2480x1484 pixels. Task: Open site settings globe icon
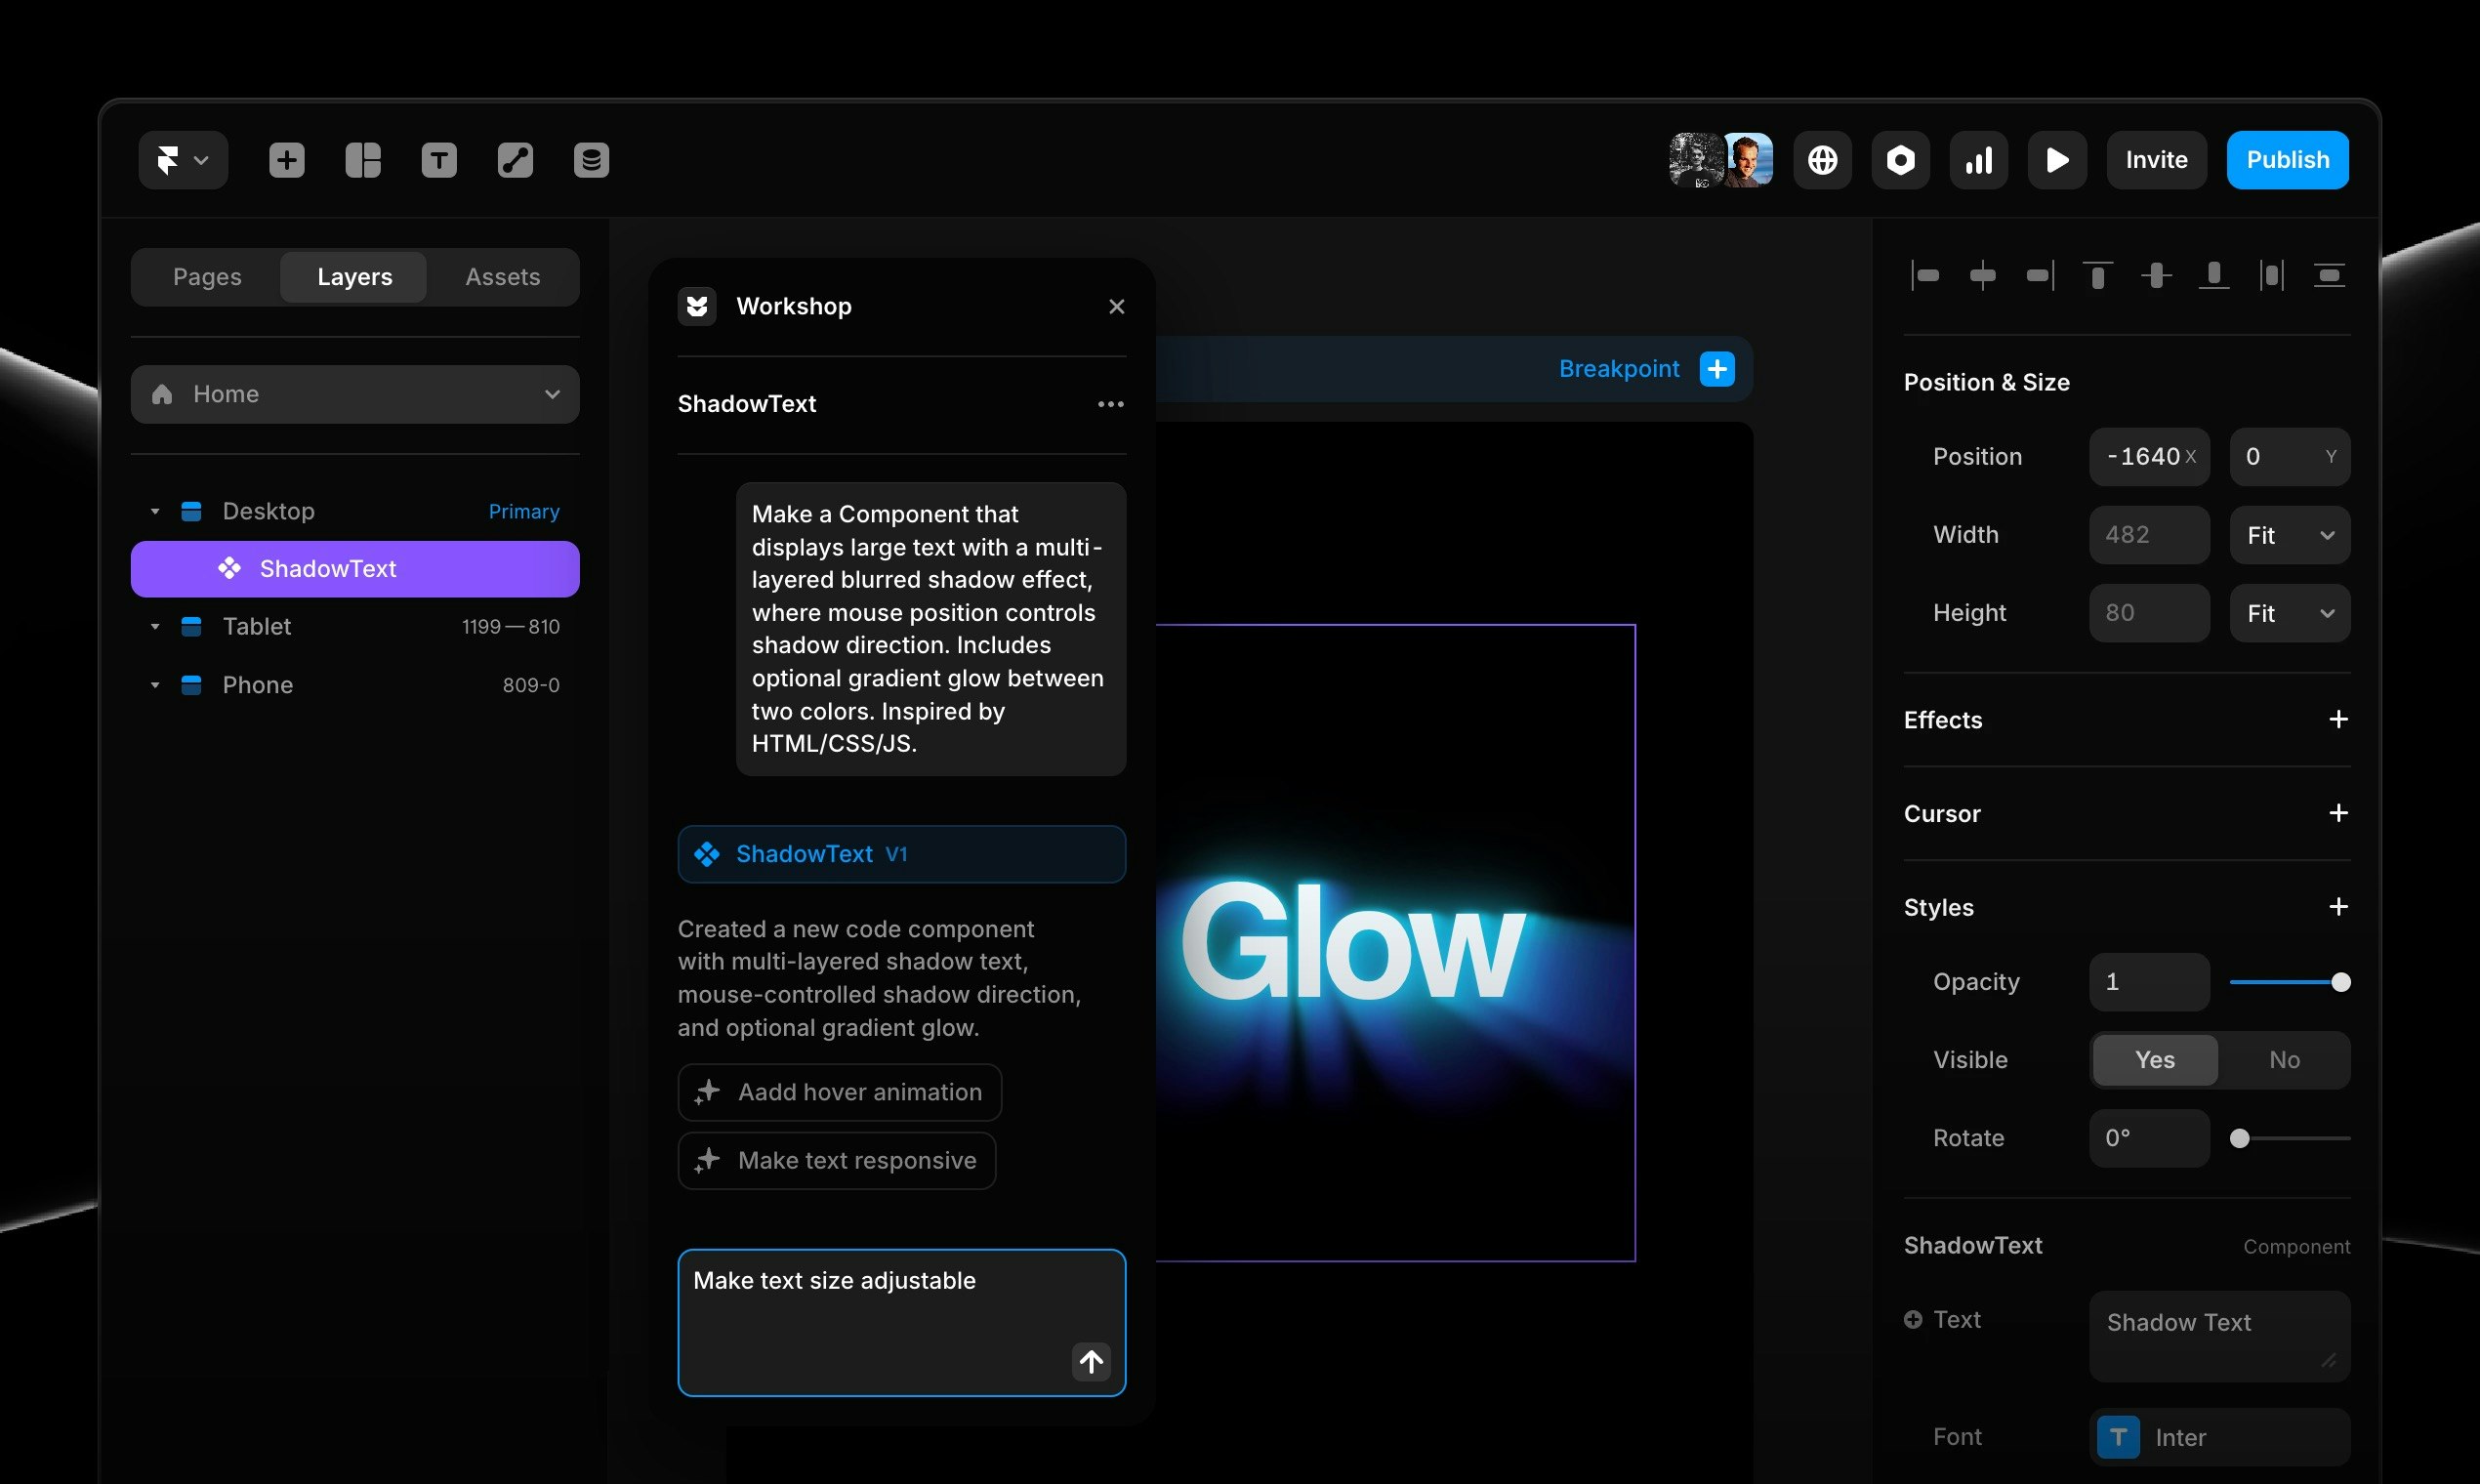coord(1822,160)
